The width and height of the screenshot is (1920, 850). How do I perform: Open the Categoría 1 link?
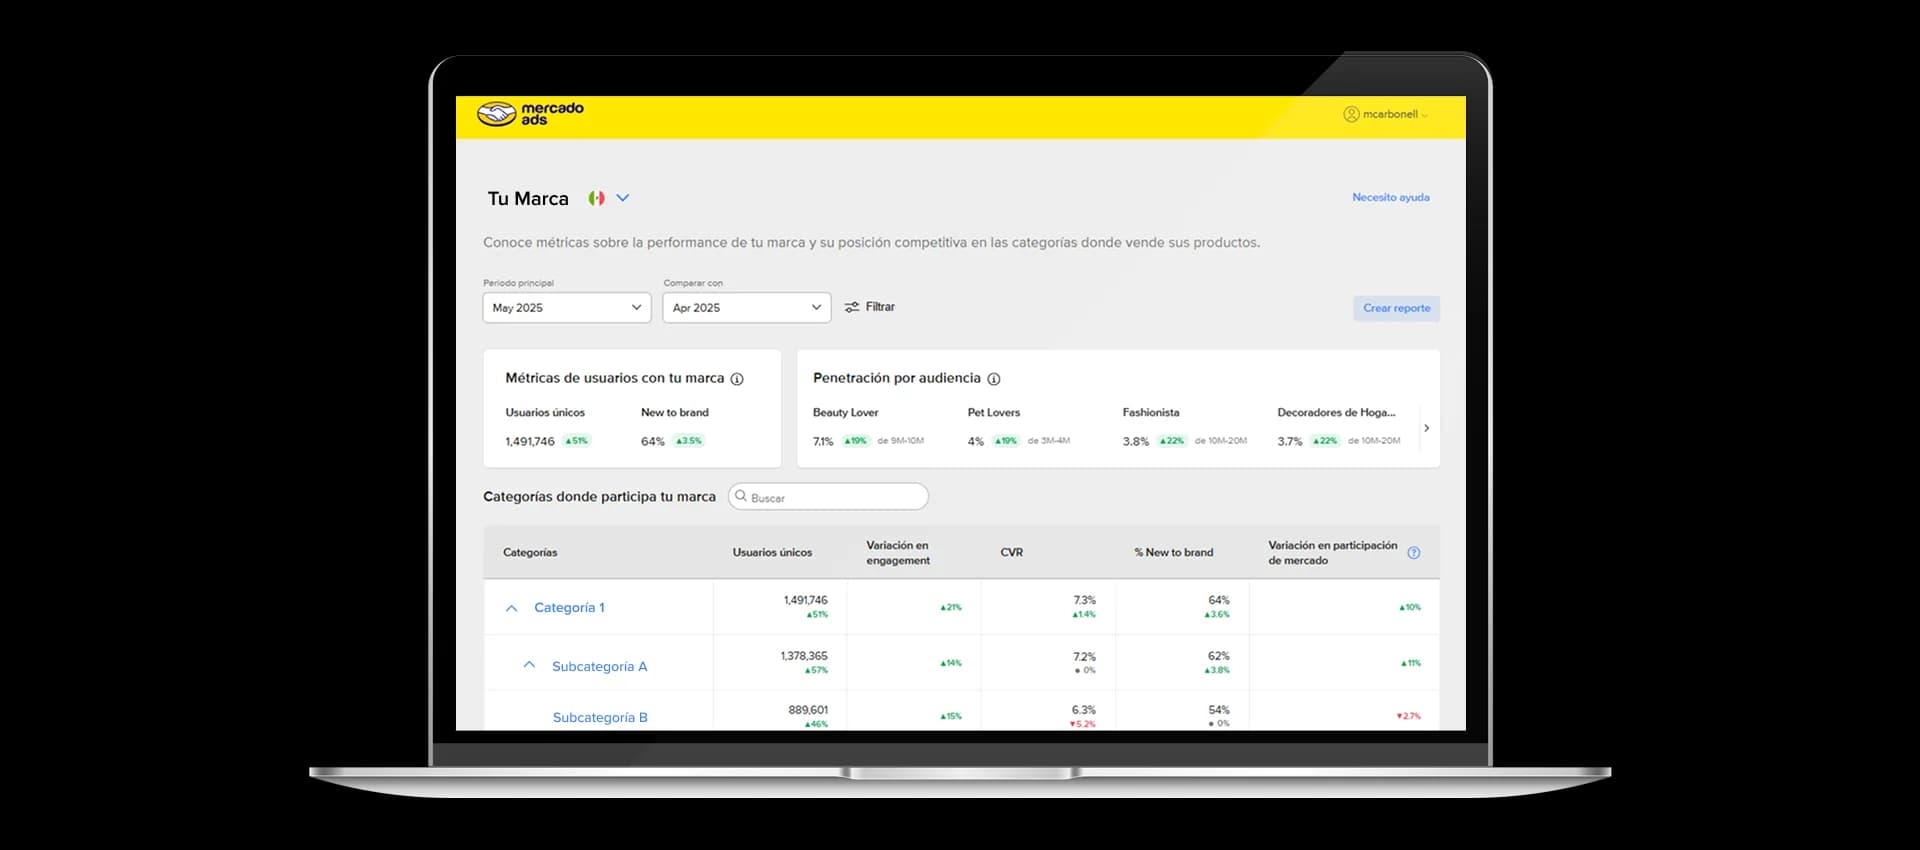click(x=569, y=607)
